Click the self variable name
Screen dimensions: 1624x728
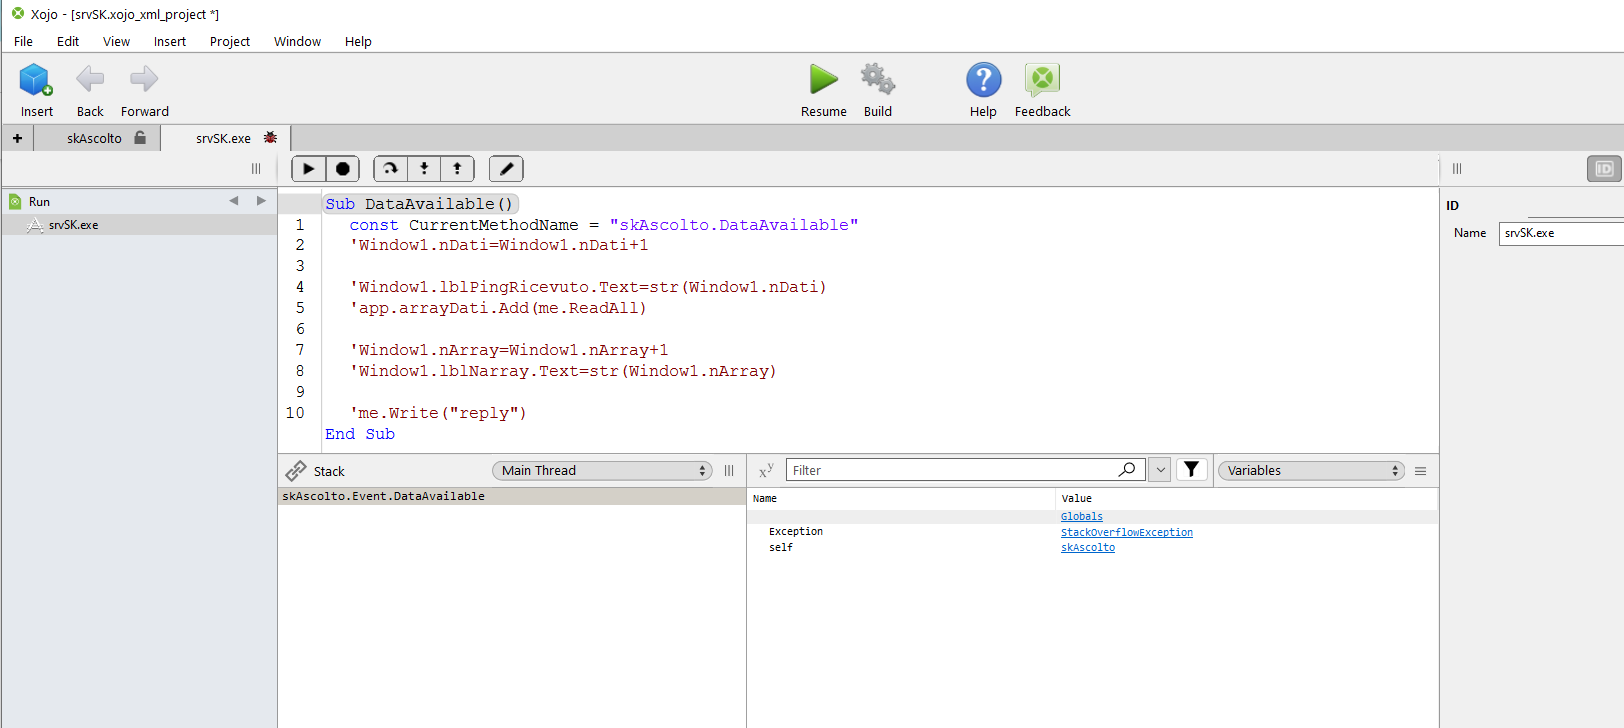pos(781,548)
